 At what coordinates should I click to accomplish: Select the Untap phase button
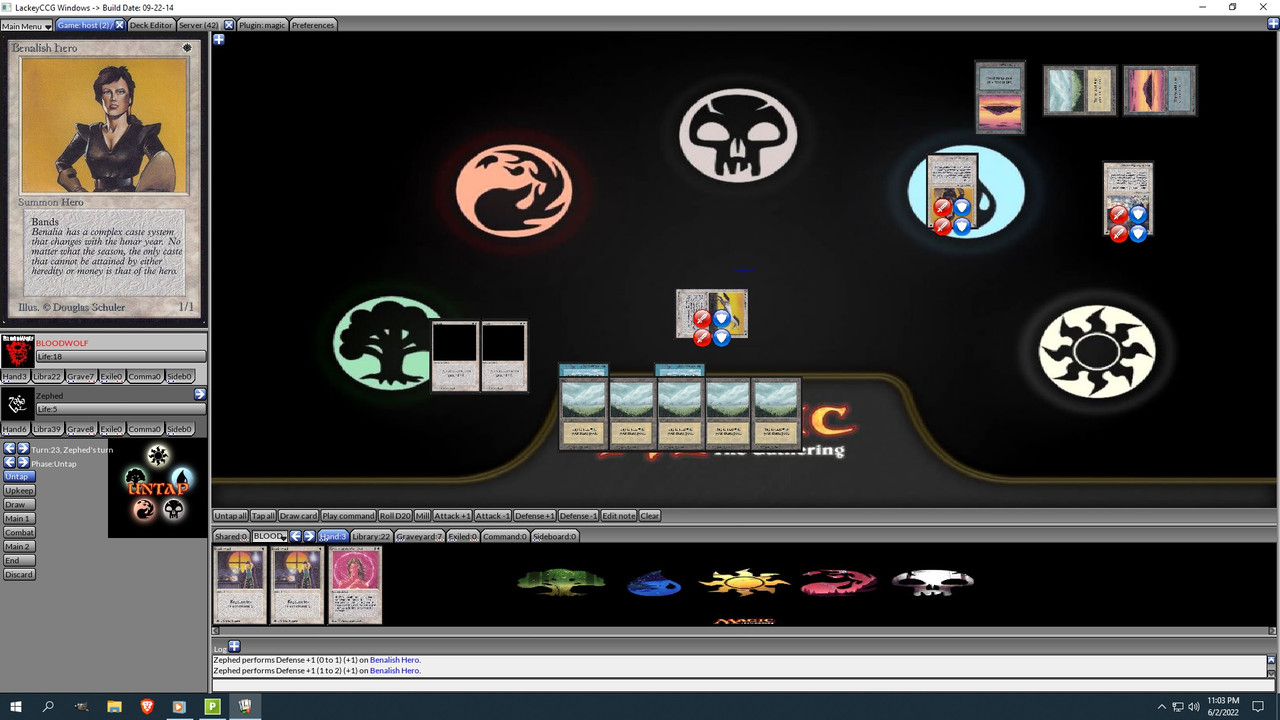click(19, 477)
